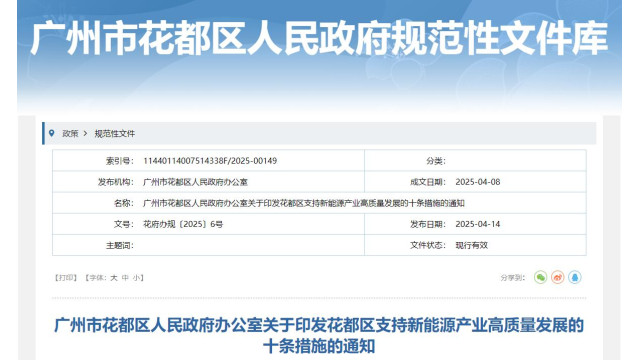
Task: Set font size to 中
Action: 125,278
